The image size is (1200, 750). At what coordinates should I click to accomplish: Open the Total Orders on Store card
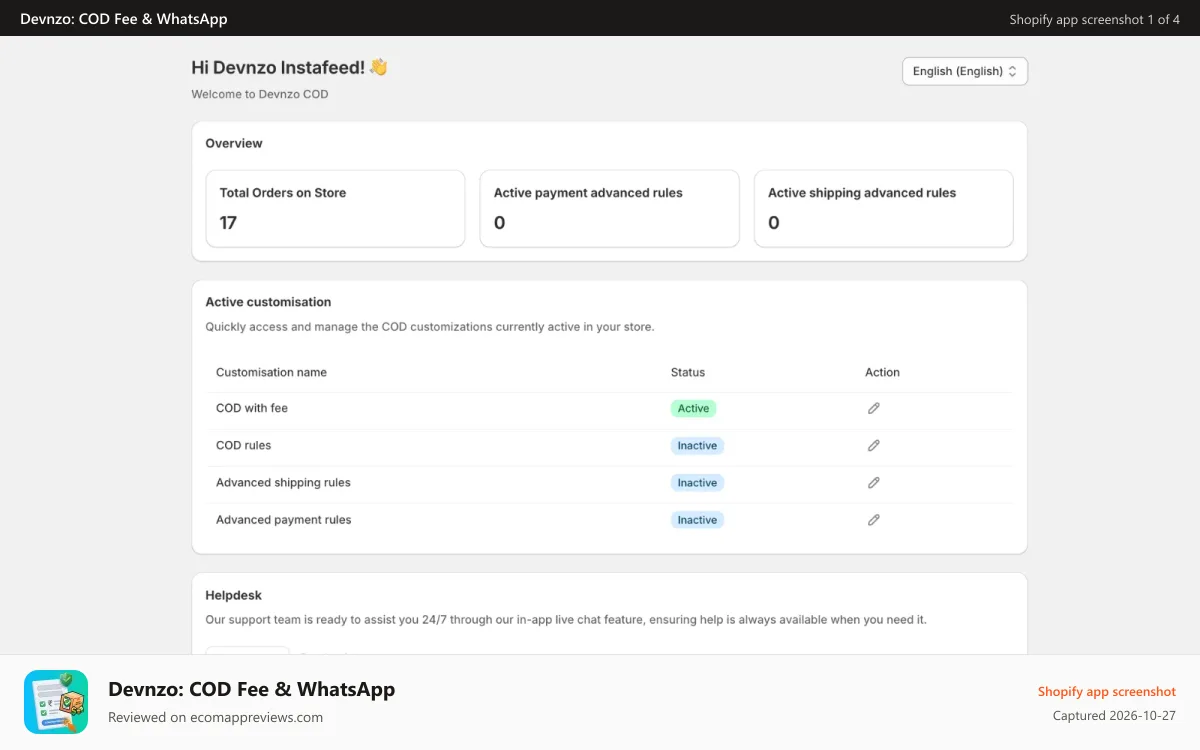pos(335,208)
